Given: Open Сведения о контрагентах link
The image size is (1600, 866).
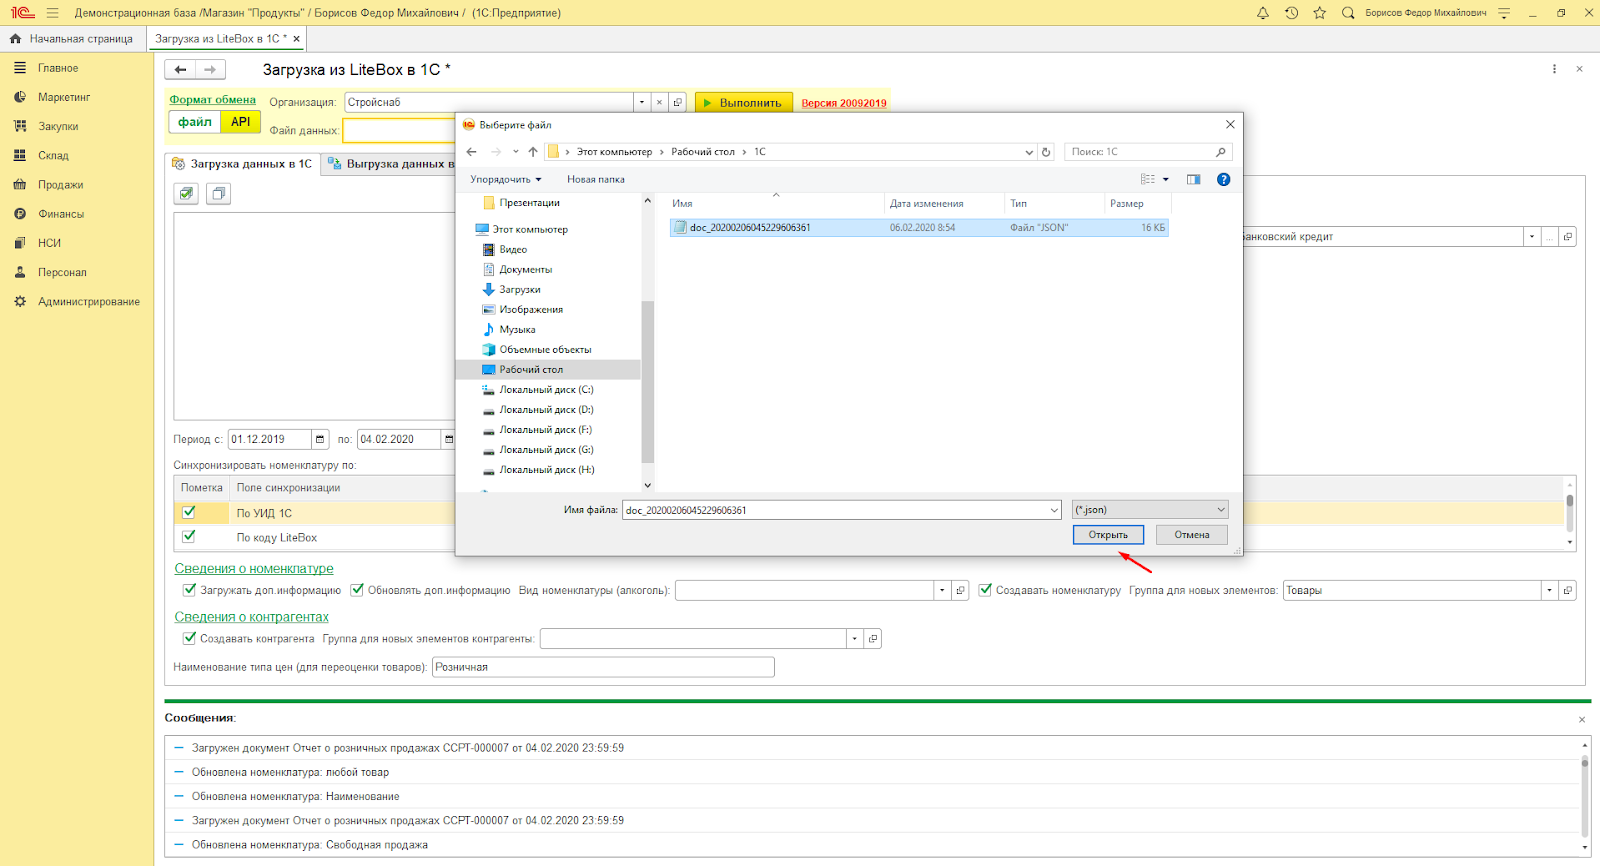Looking at the screenshot, I should pyautogui.click(x=251, y=617).
